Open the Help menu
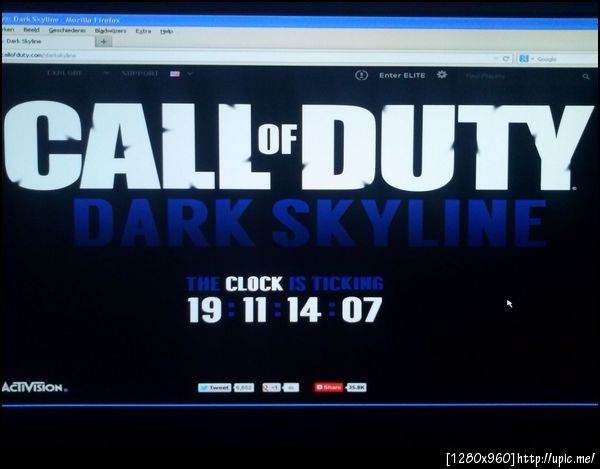 166,31
